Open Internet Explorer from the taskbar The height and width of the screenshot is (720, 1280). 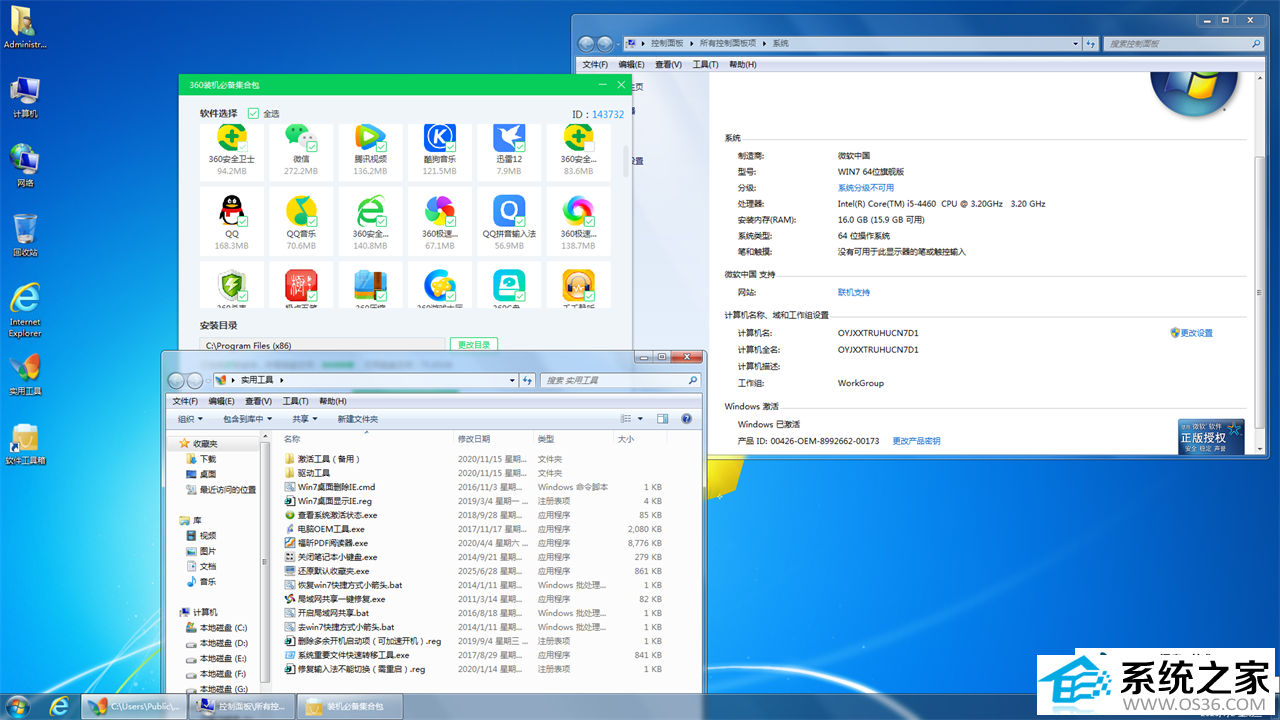coord(60,706)
